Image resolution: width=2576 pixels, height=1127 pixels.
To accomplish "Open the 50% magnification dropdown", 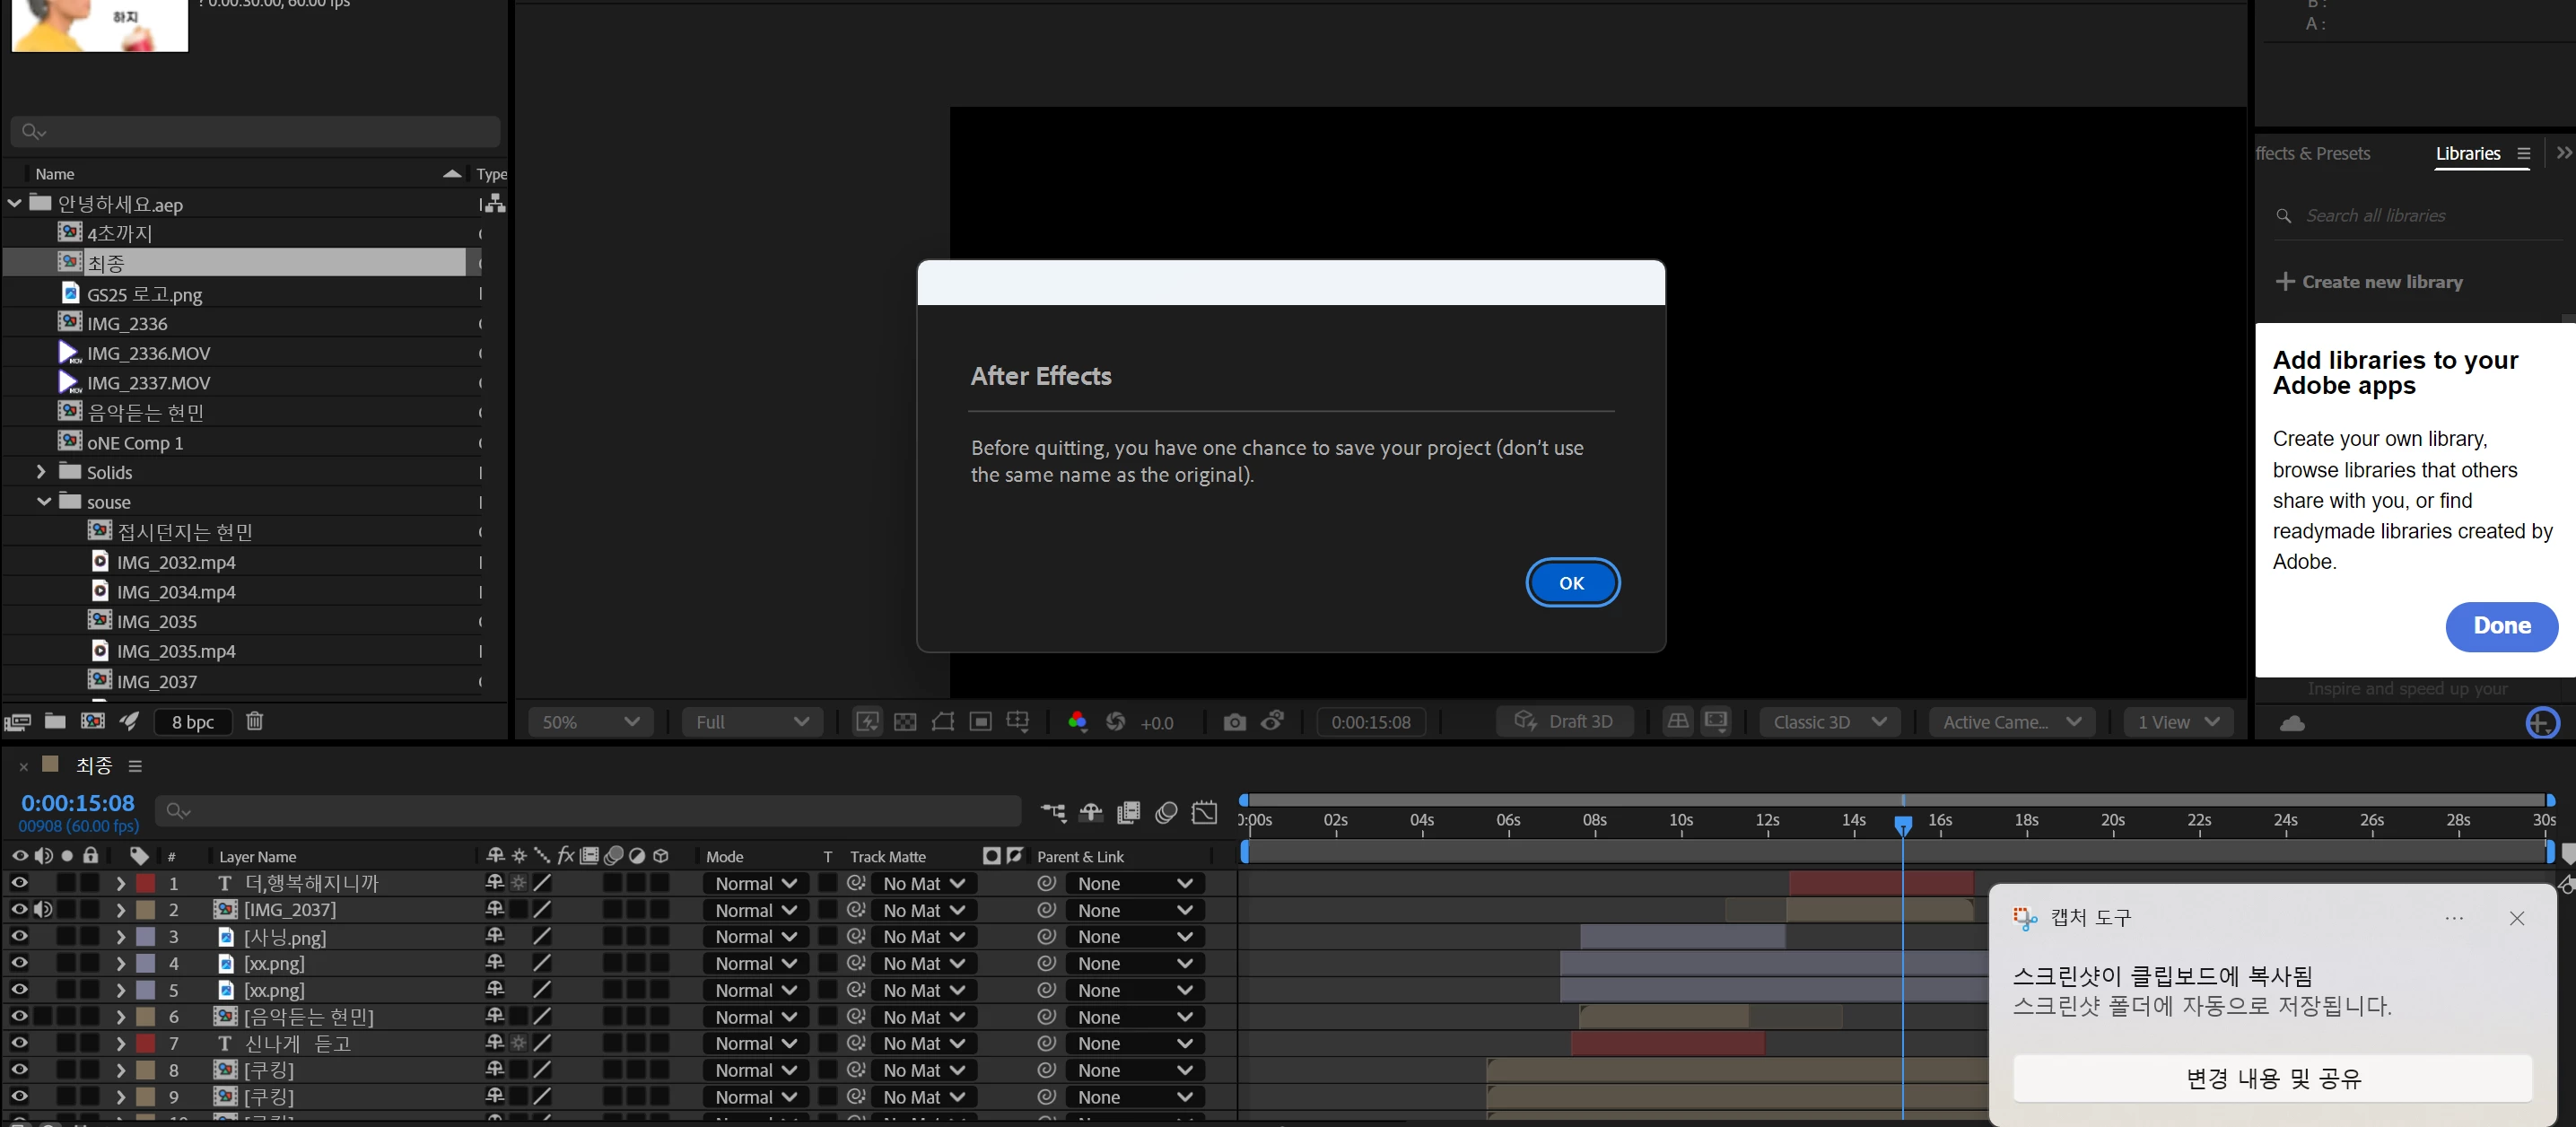I will (590, 722).
